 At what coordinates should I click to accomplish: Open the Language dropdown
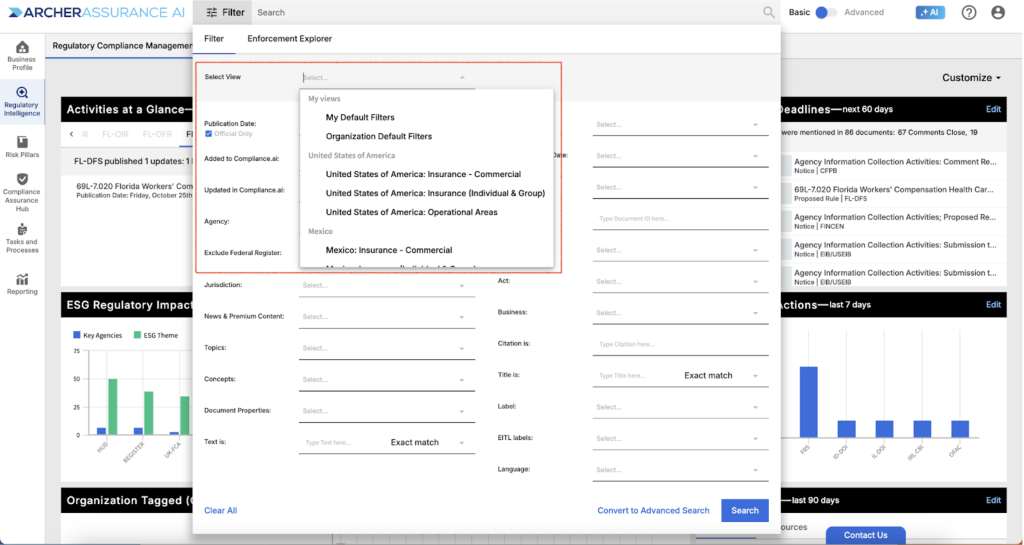(x=680, y=469)
